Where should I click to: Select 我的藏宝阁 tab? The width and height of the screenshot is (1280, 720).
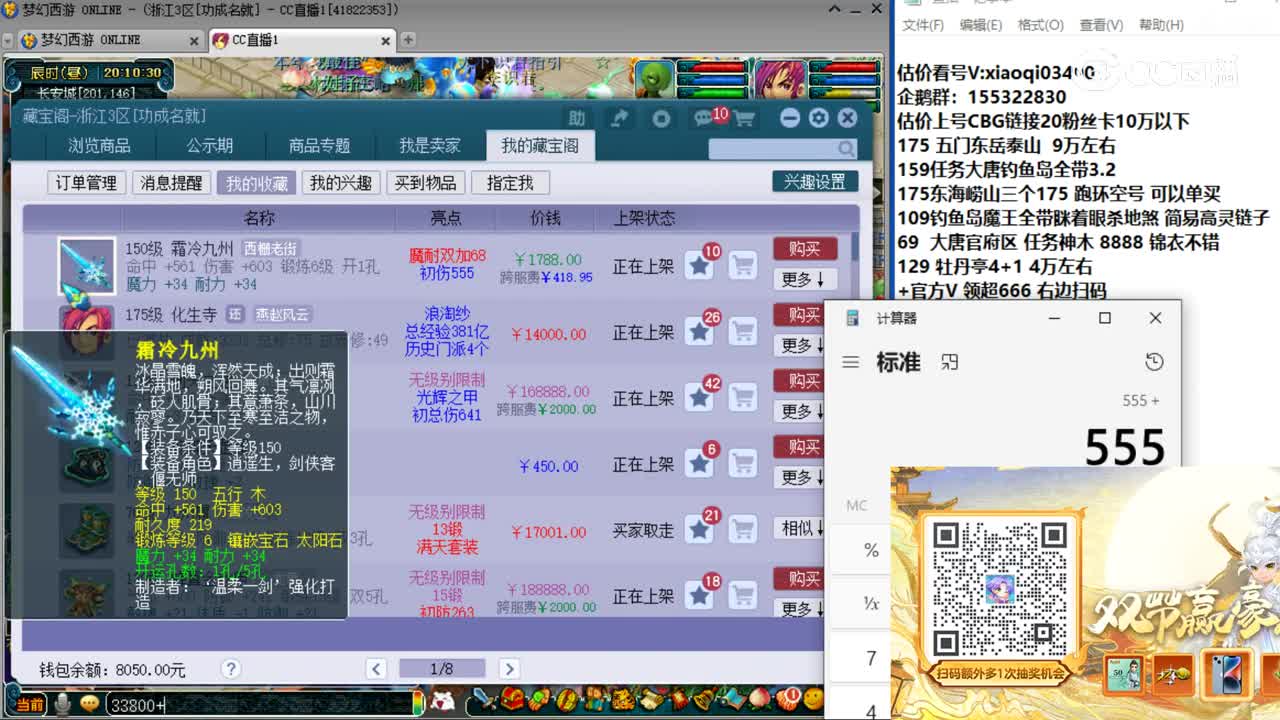pyautogui.click(x=540, y=146)
